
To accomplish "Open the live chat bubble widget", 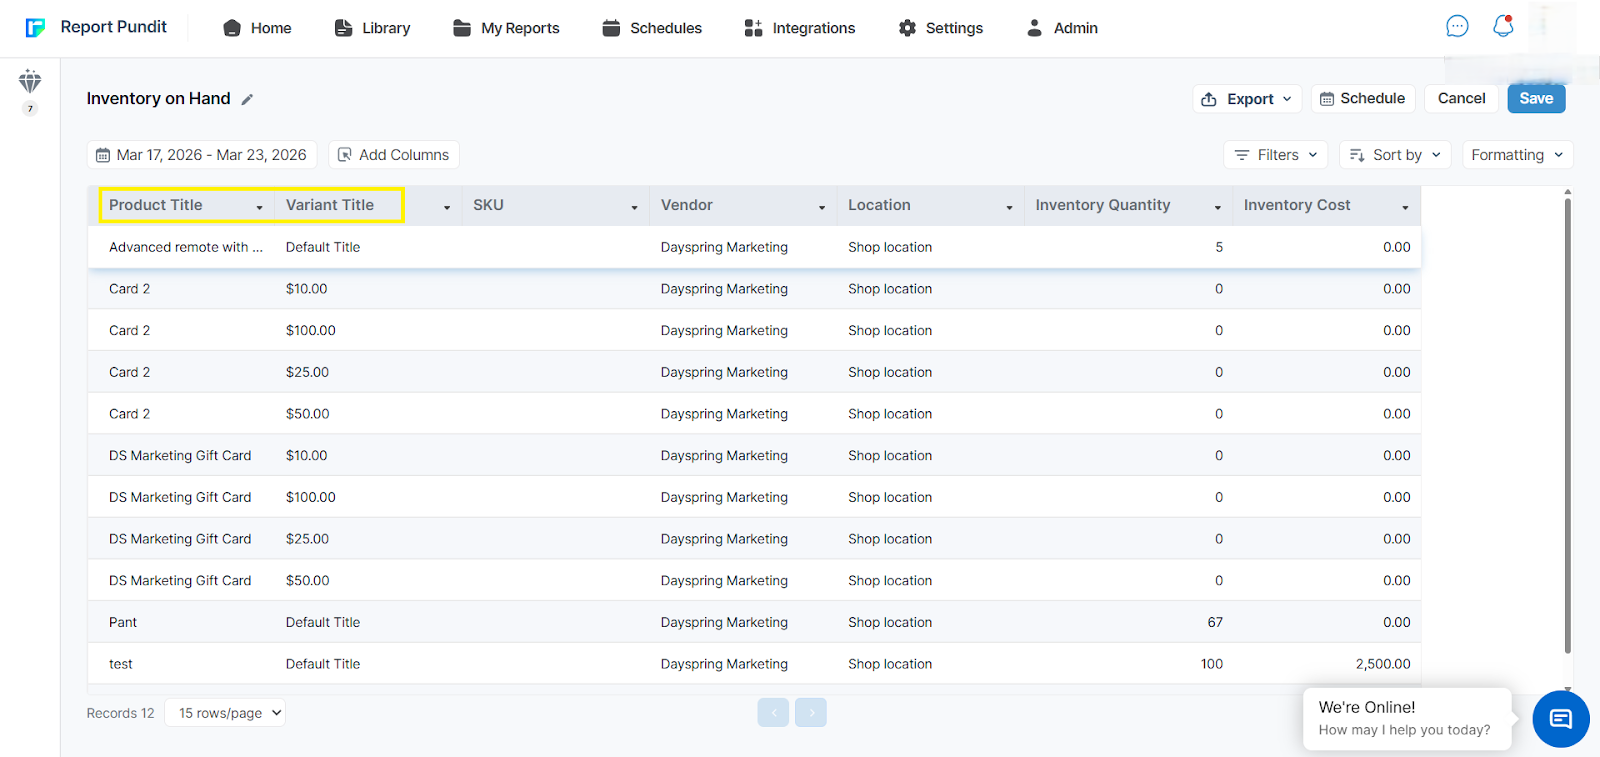I will coord(1561,719).
